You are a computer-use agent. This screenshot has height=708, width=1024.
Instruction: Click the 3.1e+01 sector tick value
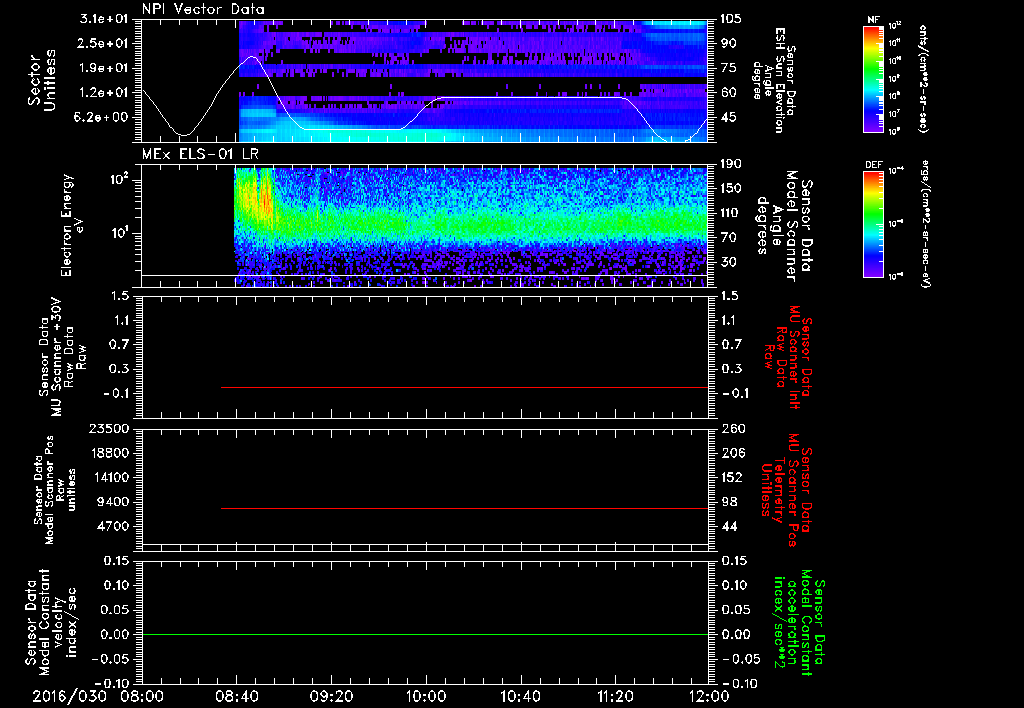click(x=104, y=19)
